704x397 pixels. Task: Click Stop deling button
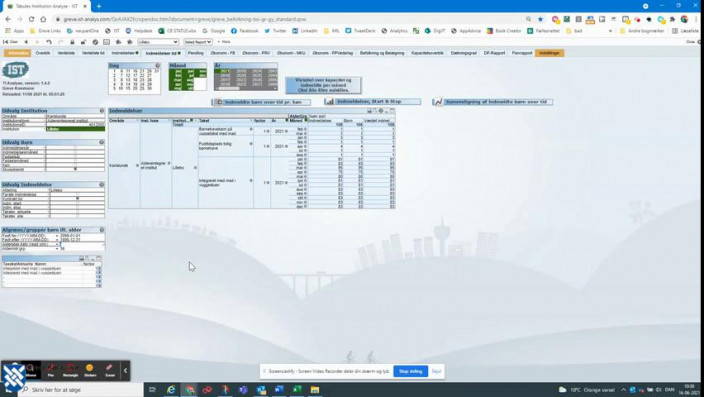(x=410, y=371)
